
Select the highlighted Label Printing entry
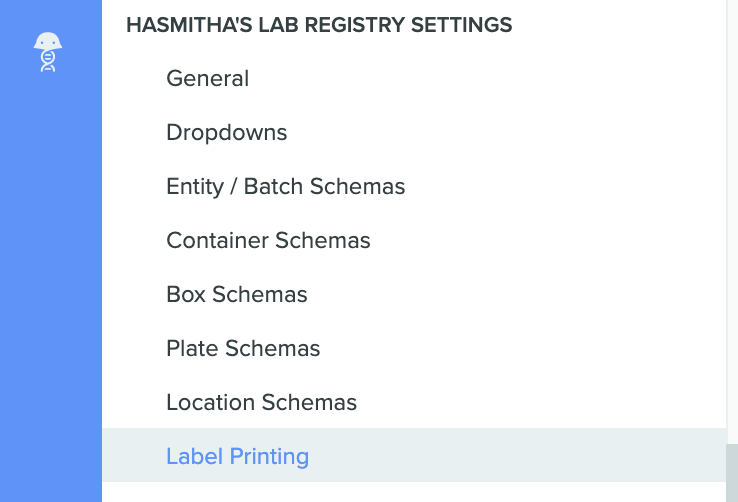[x=414, y=455]
